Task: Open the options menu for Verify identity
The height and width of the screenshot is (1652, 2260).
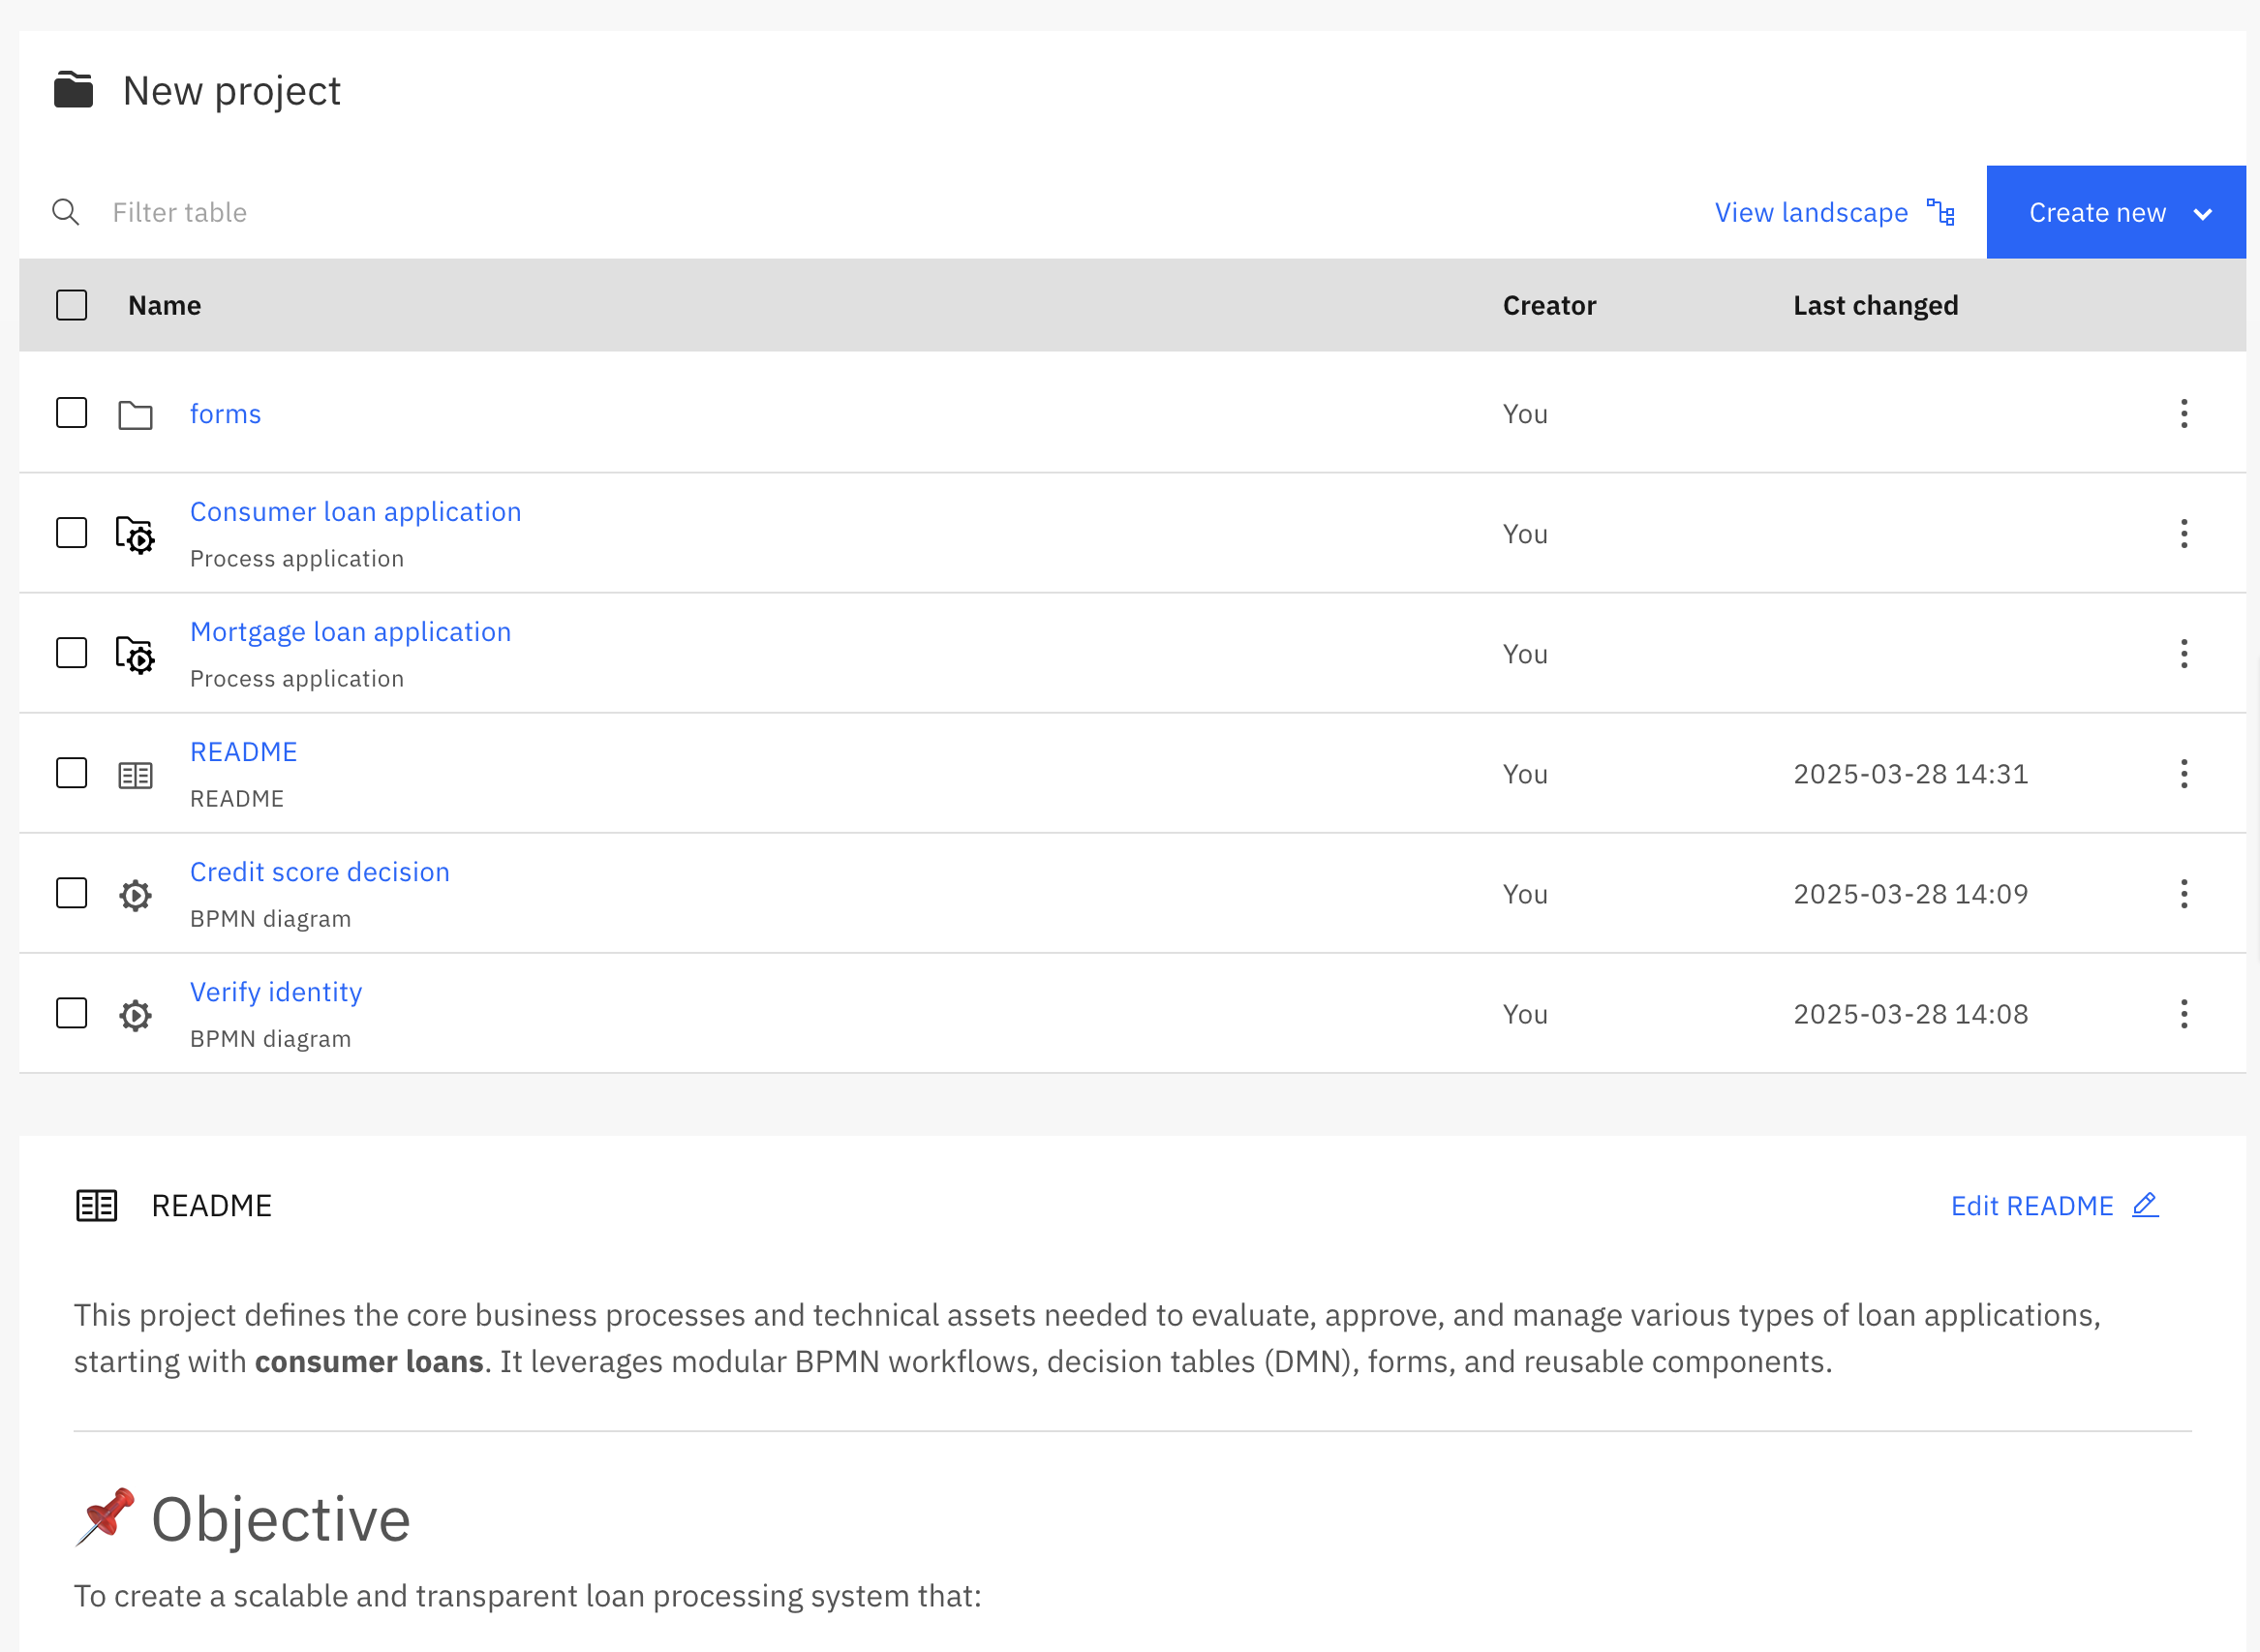Action: tap(2184, 1013)
